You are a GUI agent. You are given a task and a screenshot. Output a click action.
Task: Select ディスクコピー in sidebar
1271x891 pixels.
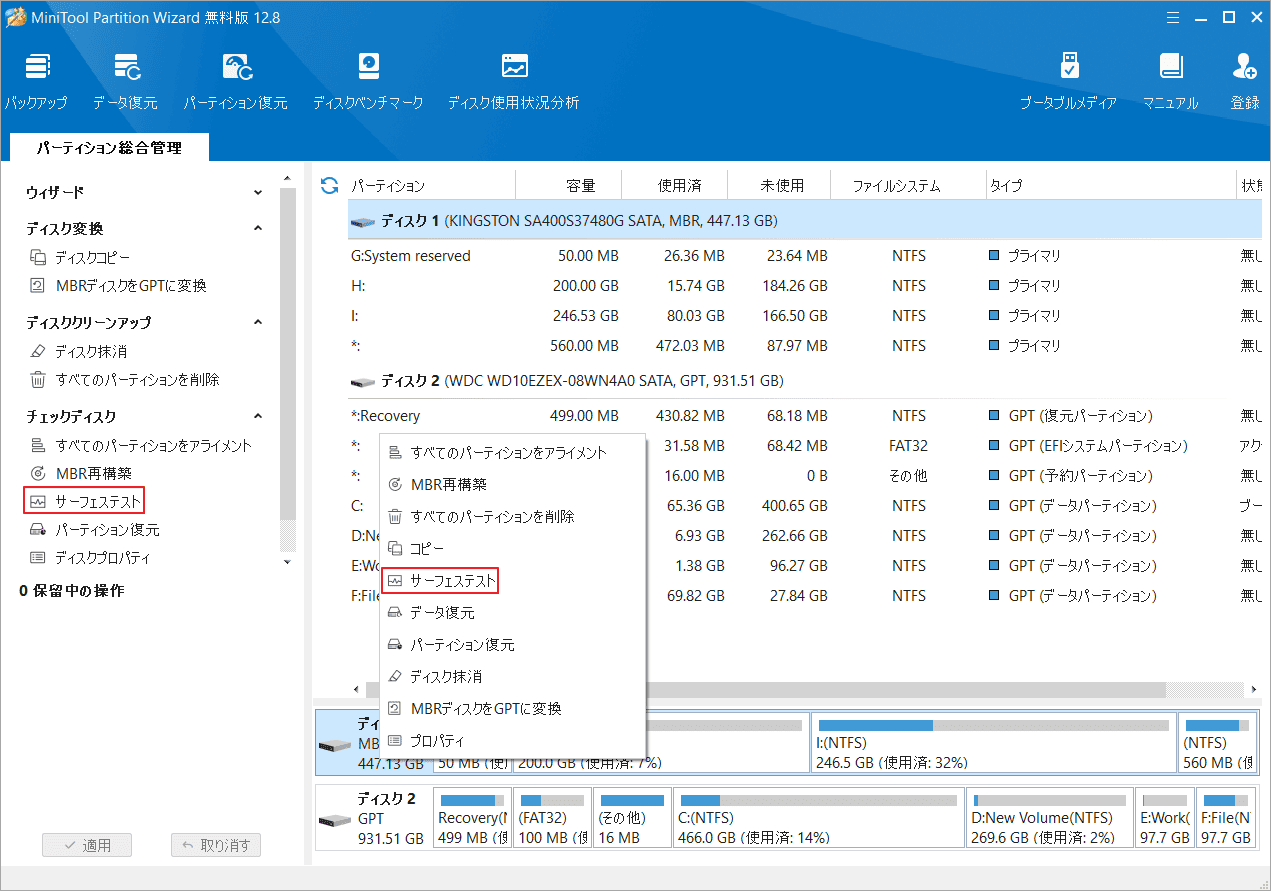[80, 258]
